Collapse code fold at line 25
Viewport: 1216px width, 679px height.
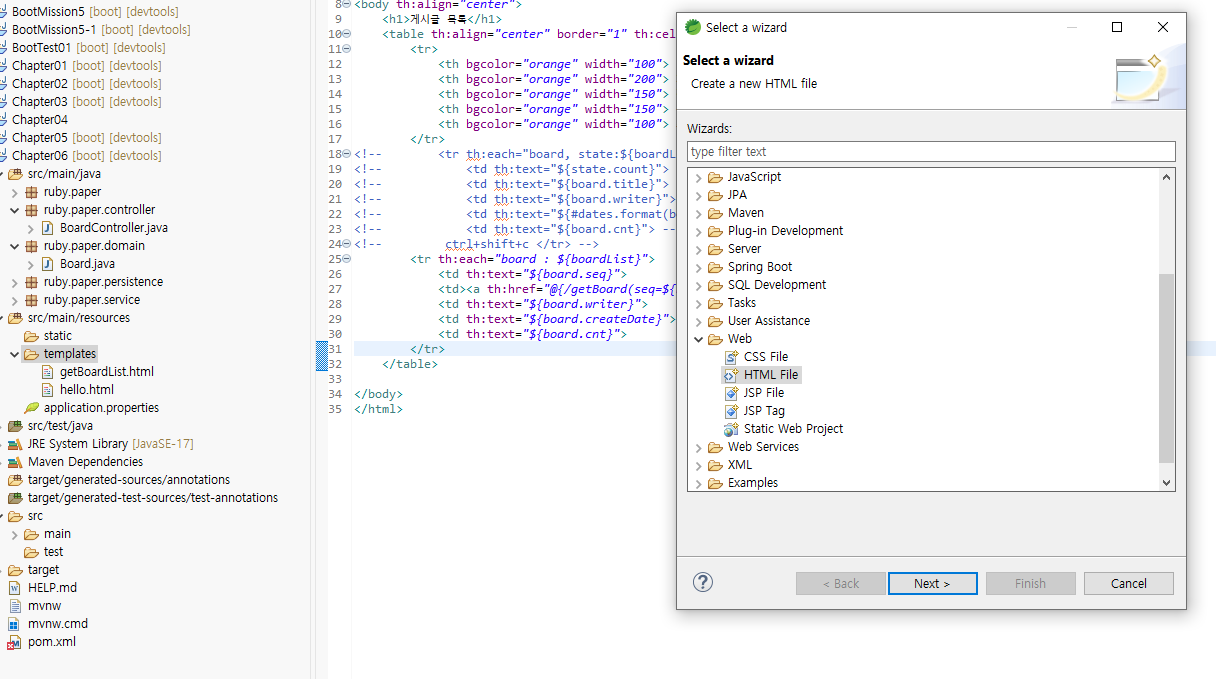pyautogui.click(x=346, y=259)
